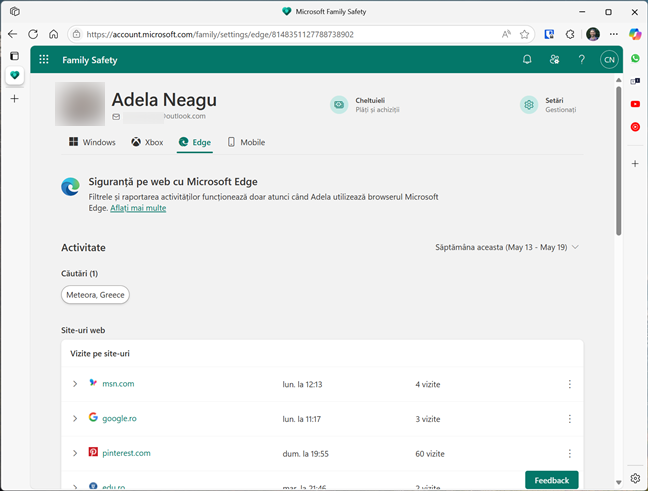The width and height of the screenshot is (648, 491).
Task: Click the Căutări (1) heading
Action: coord(79,274)
